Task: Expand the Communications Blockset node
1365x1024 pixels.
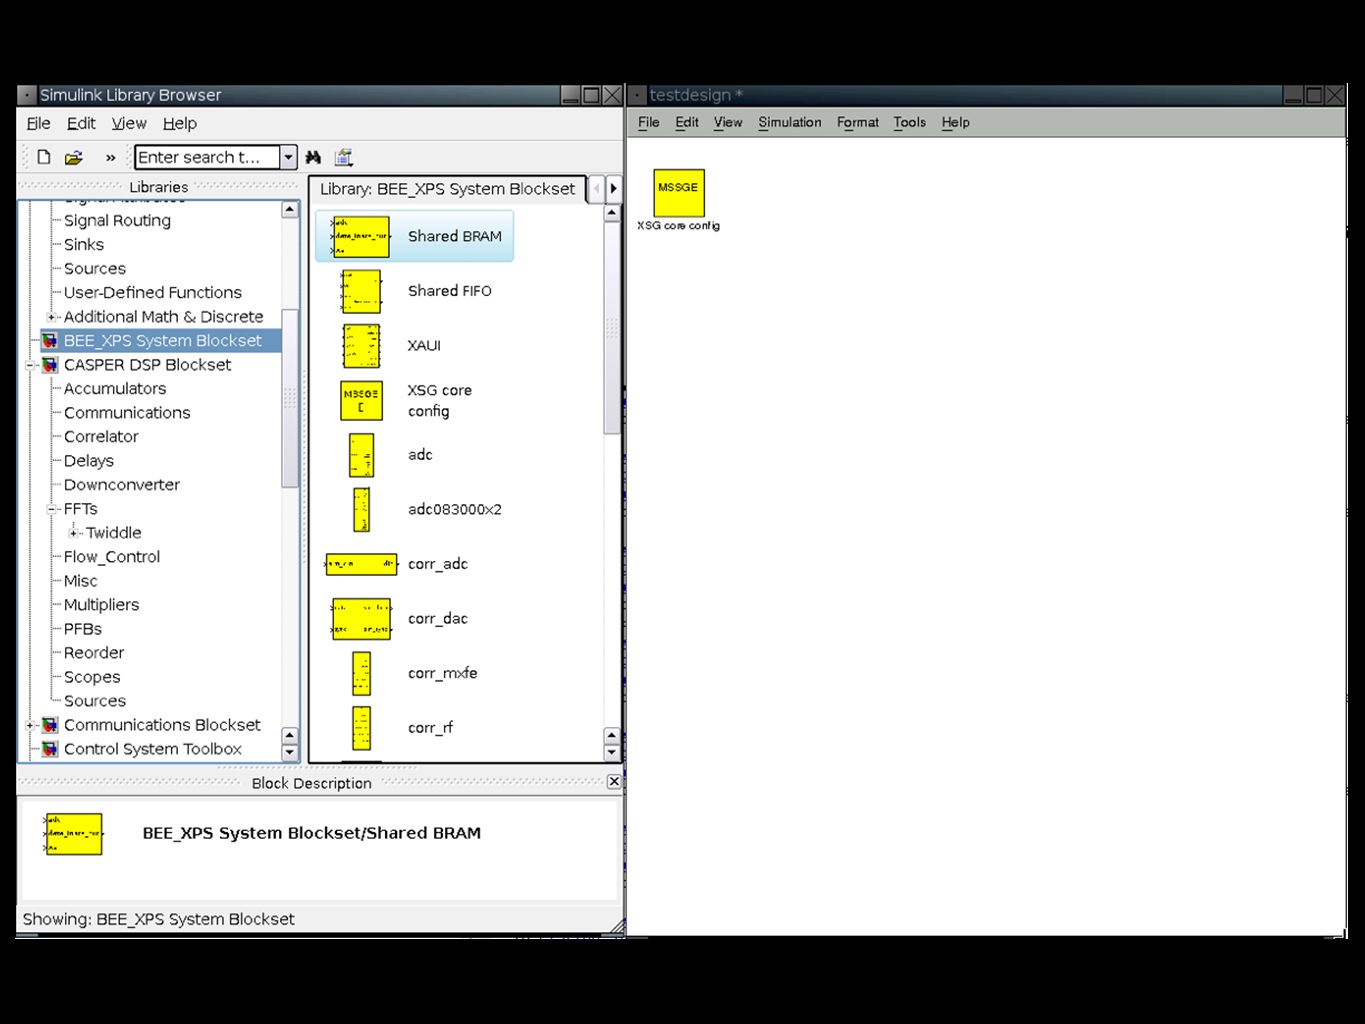Action: pyautogui.click(x=30, y=725)
